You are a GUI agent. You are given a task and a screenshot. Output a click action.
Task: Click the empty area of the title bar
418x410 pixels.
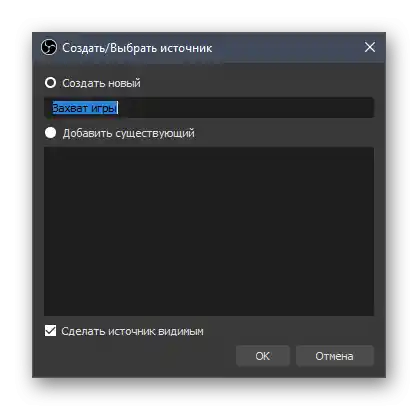coord(287,48)
